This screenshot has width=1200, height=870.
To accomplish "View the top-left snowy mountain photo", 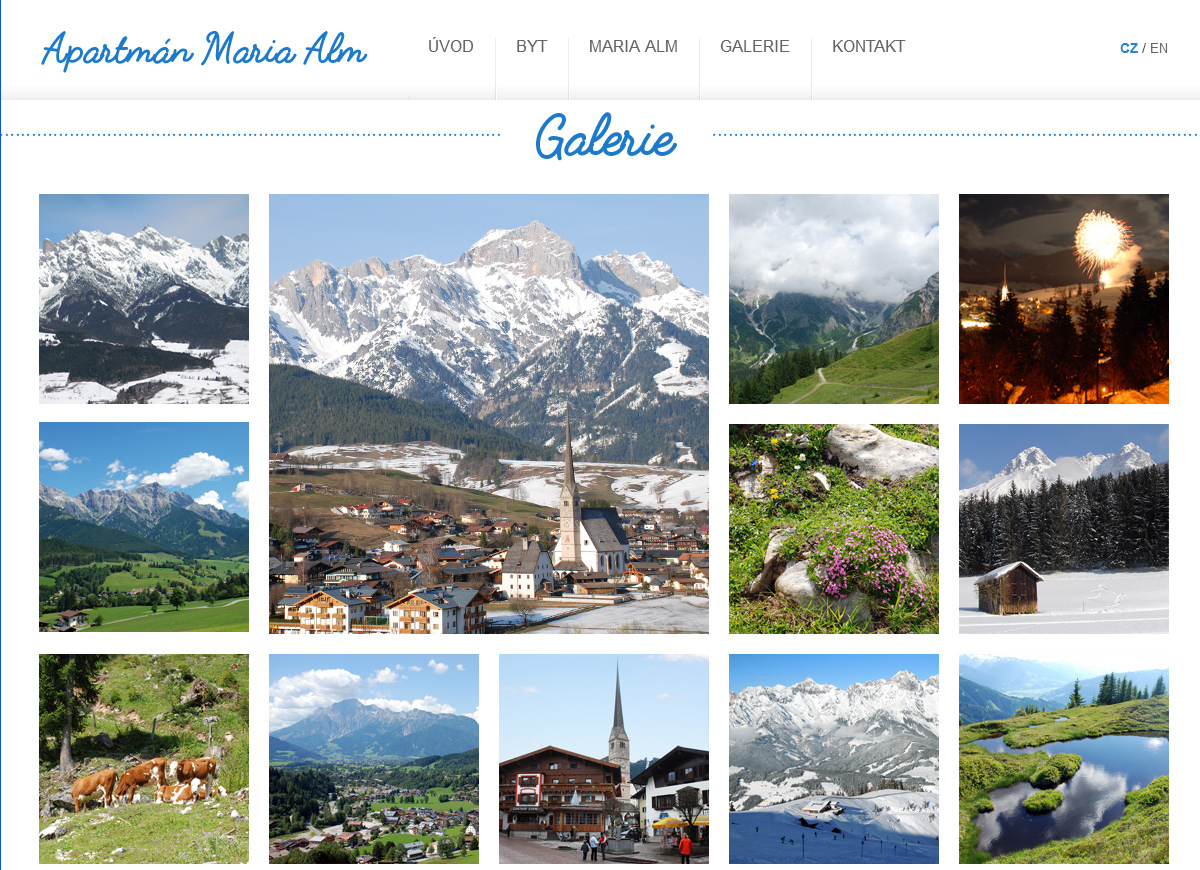I will click(x=144, y=299).
